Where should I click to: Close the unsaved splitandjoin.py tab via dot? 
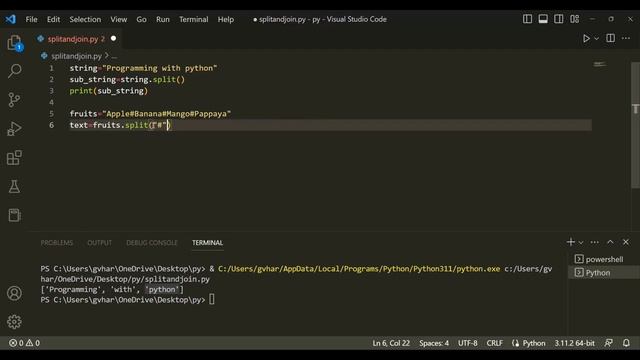click(x=113, y=38)
